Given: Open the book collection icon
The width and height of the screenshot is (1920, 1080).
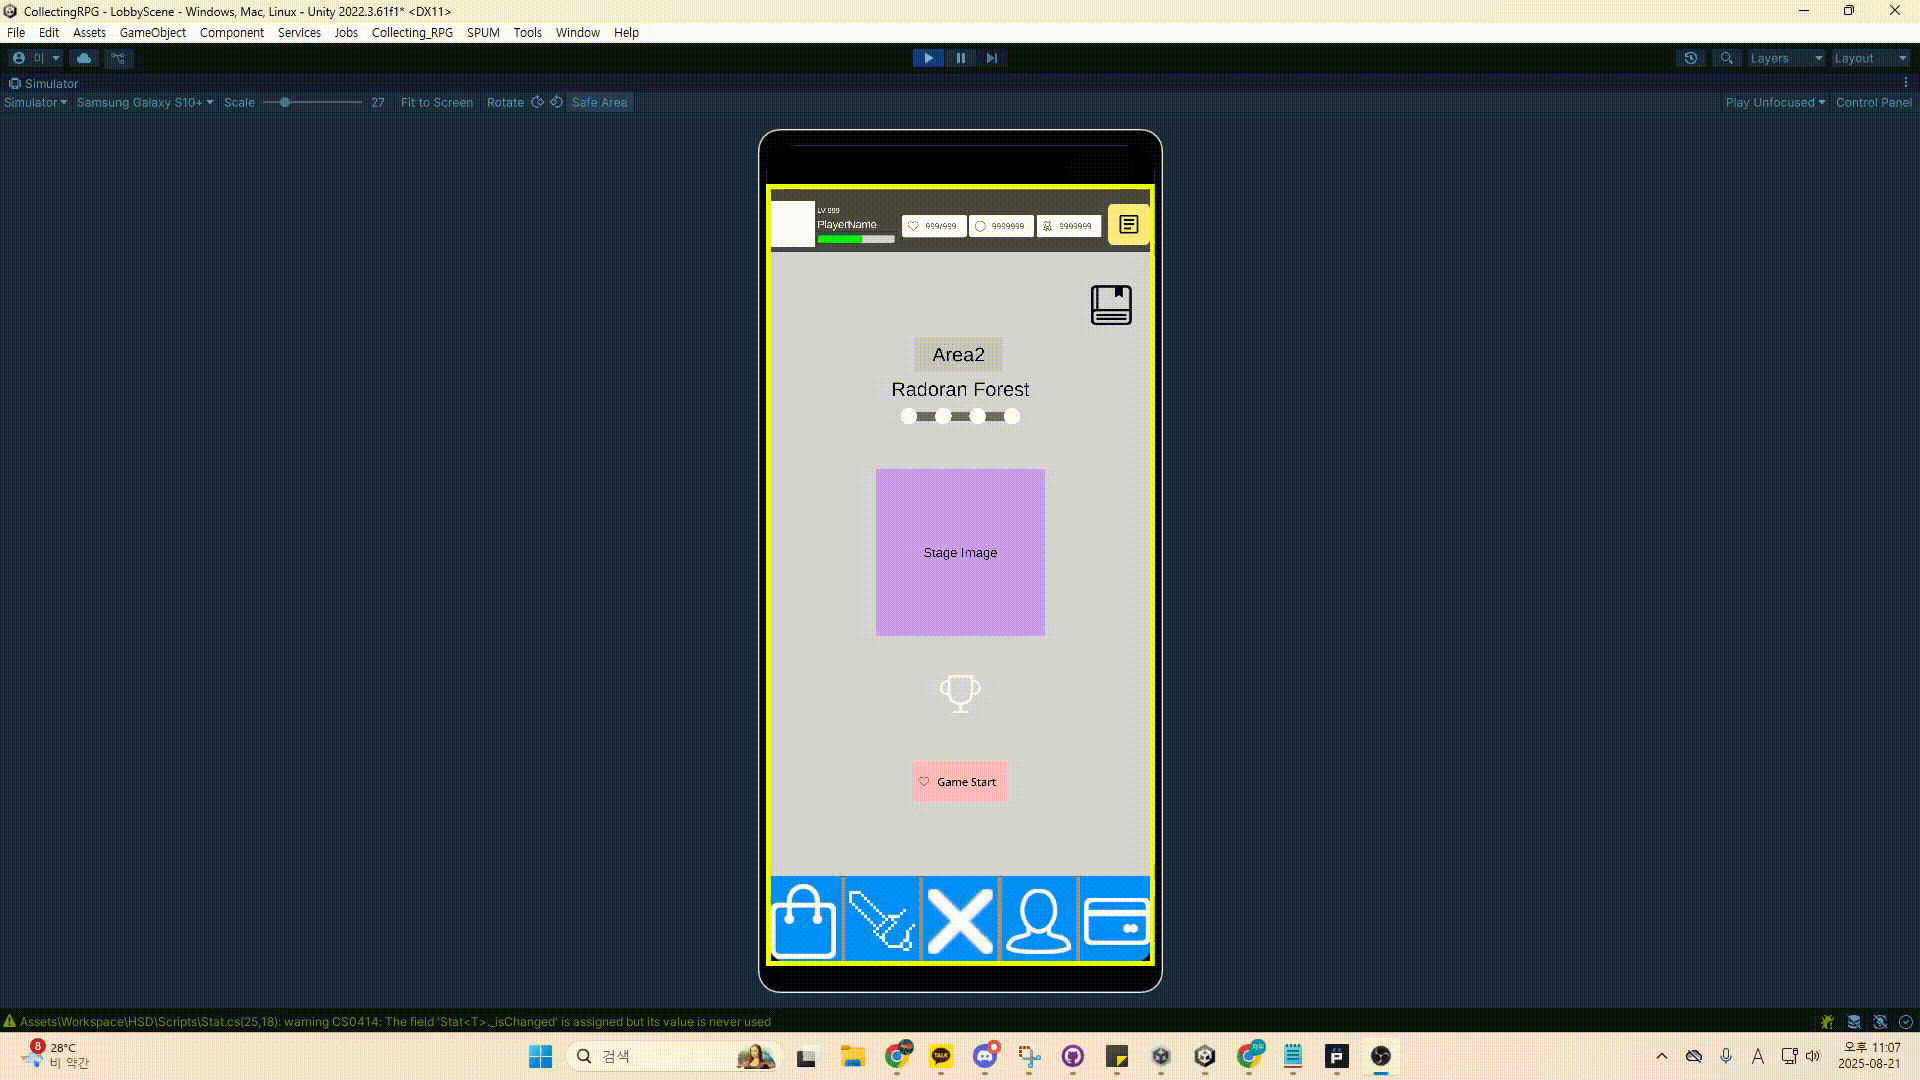Looking at the screenshot, I should pos(1111,305).
